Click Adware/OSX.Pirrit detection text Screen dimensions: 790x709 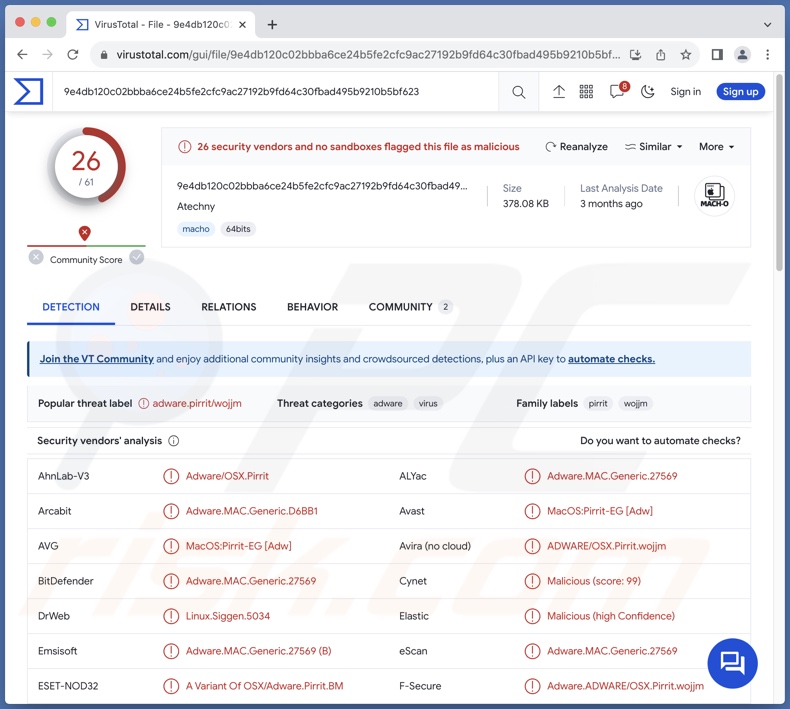click(x=227, y=476)
